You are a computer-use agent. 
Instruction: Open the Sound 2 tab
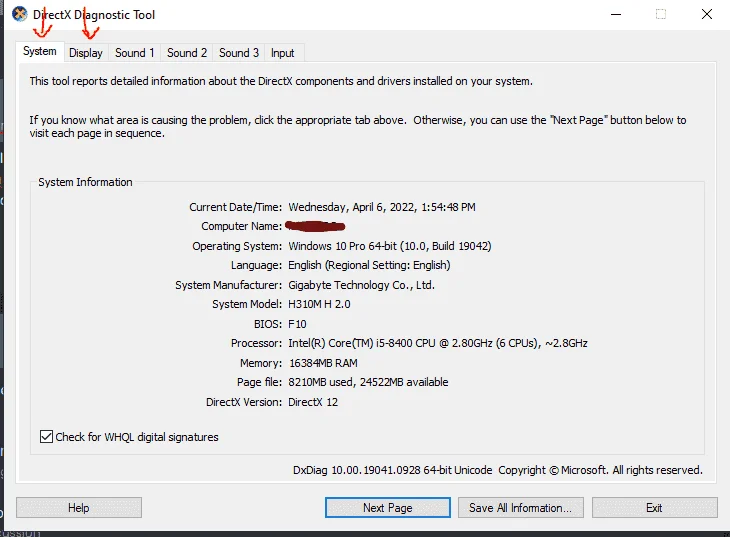187,53
